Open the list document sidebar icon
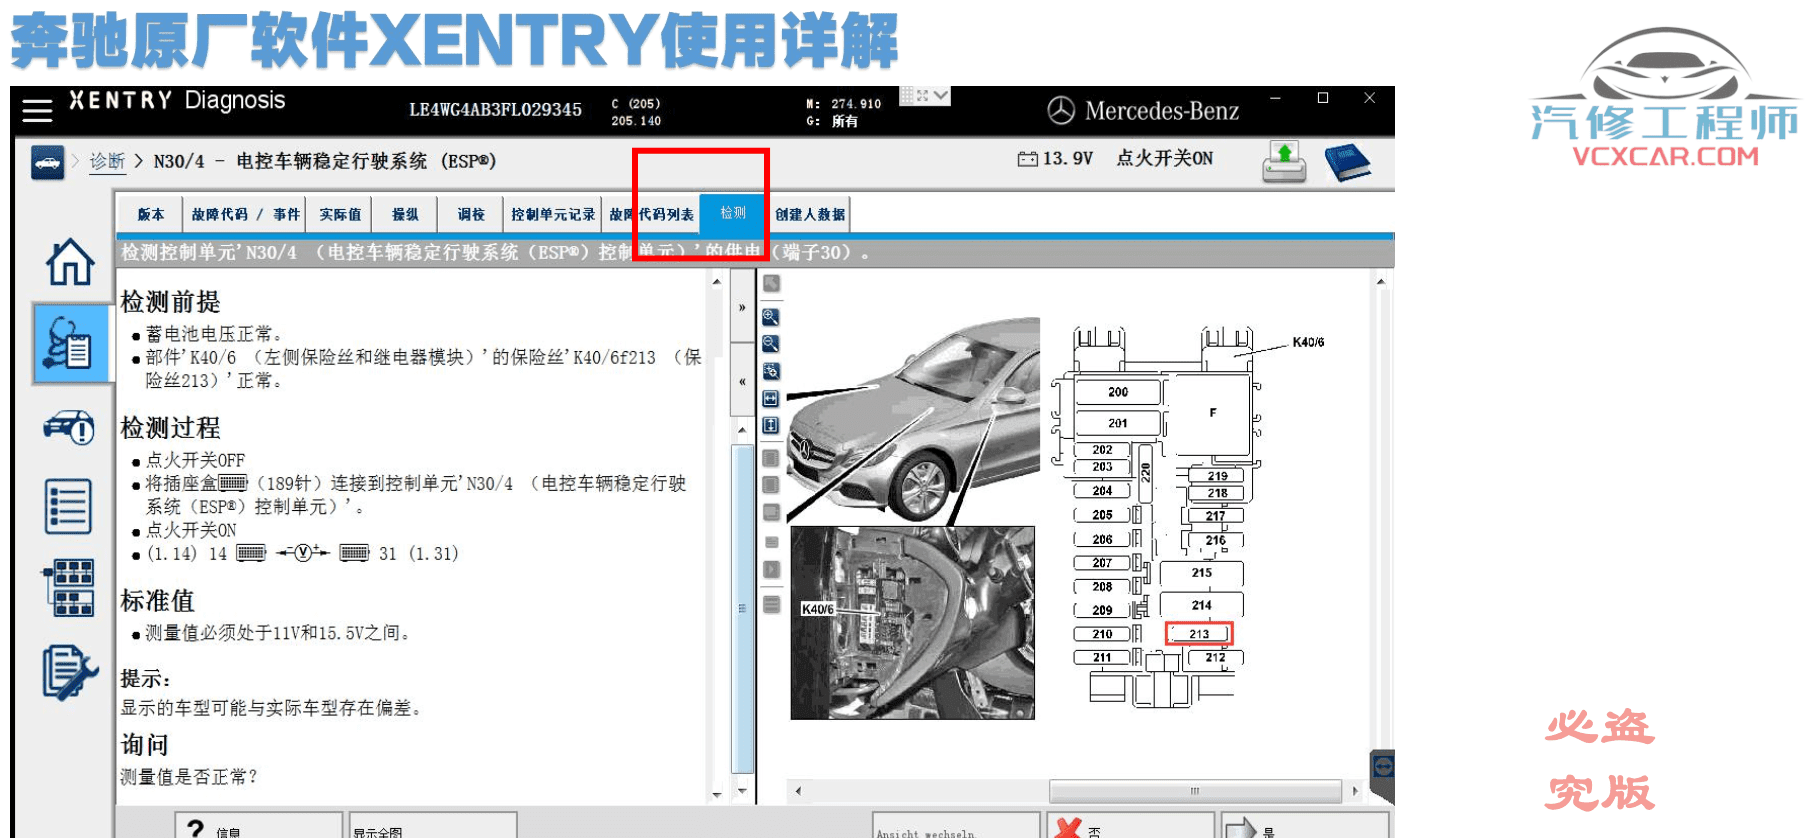1805x838 pixels. pos(68,506)
